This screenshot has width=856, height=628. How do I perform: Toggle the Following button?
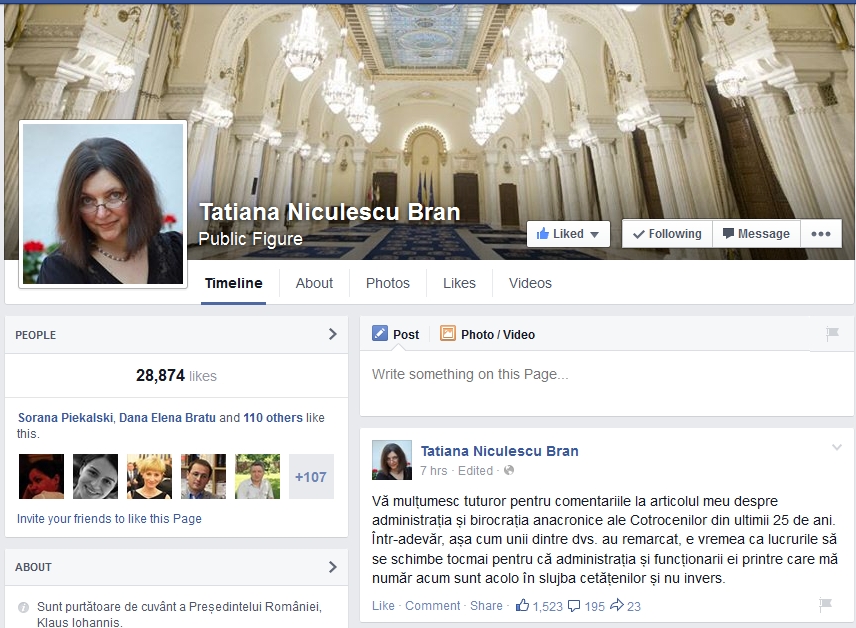tap(666, 234)
